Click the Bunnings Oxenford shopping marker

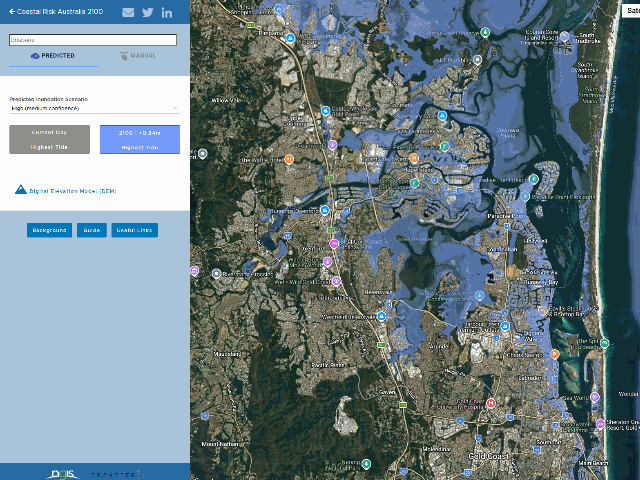coord(324,211)
